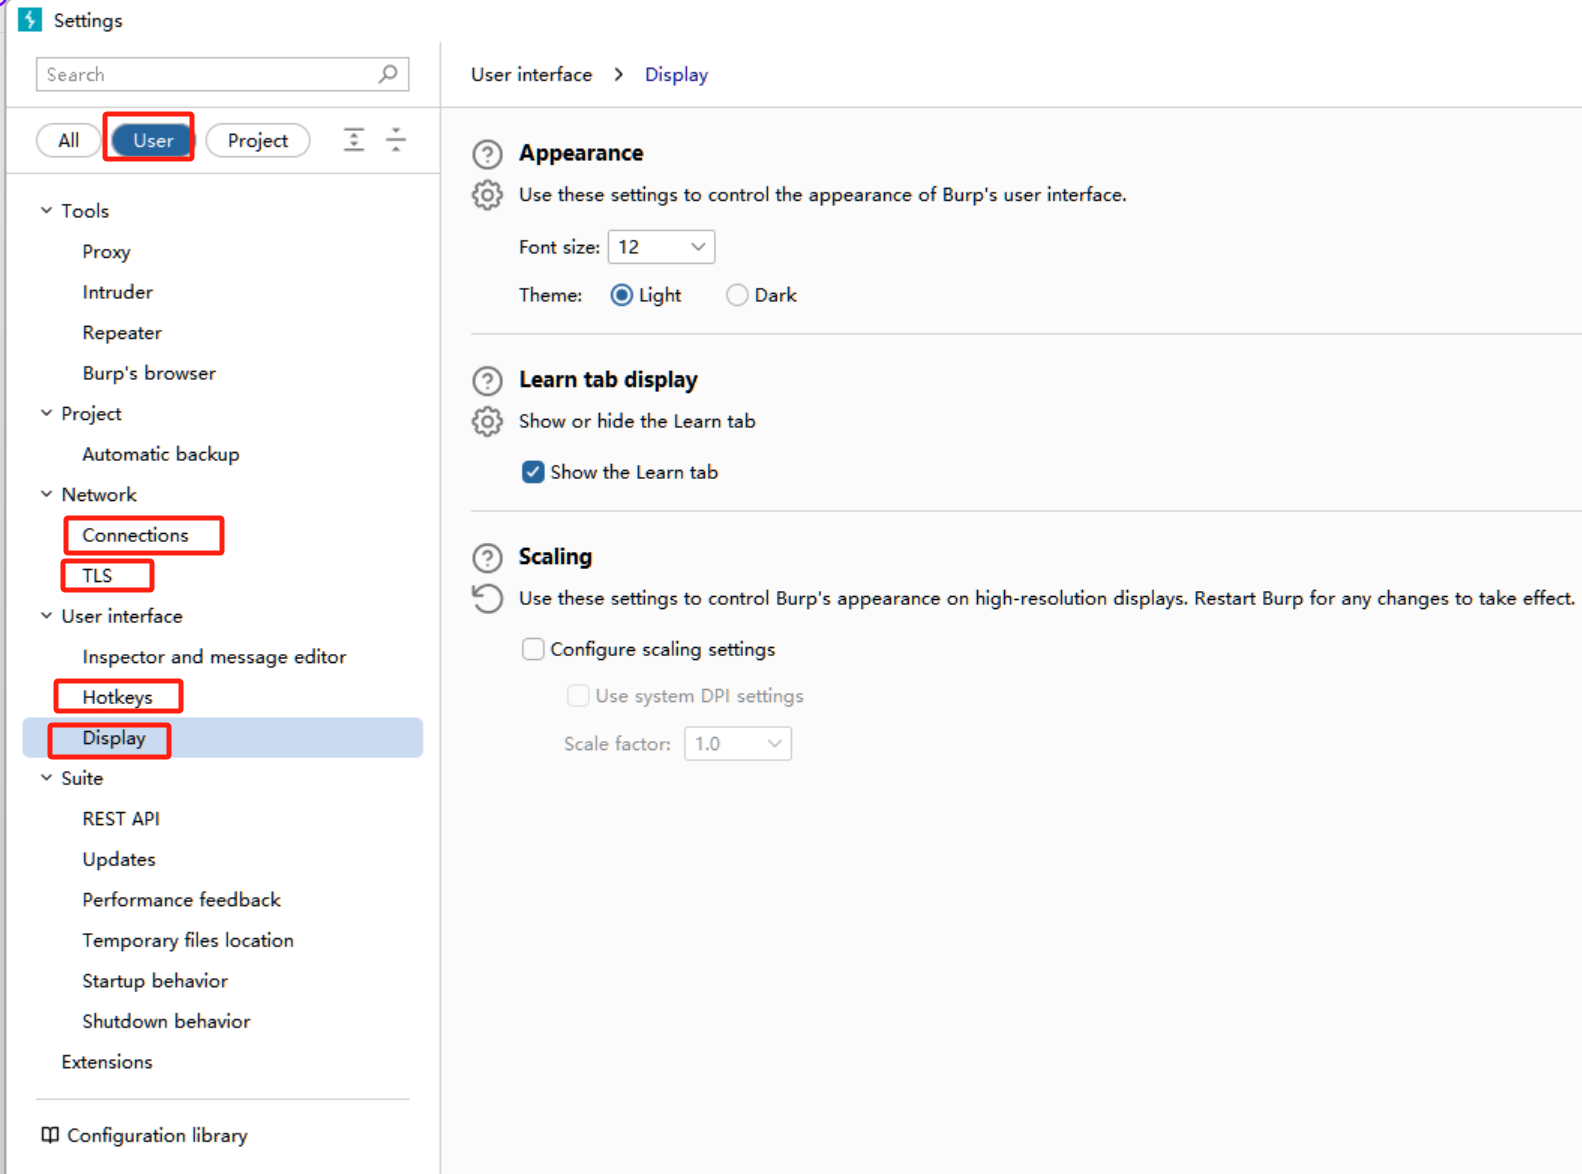The width and height of the screenshot is (1582, 1174).
Task: Open the Appearance section gear options
Action: tap(487, 195)
